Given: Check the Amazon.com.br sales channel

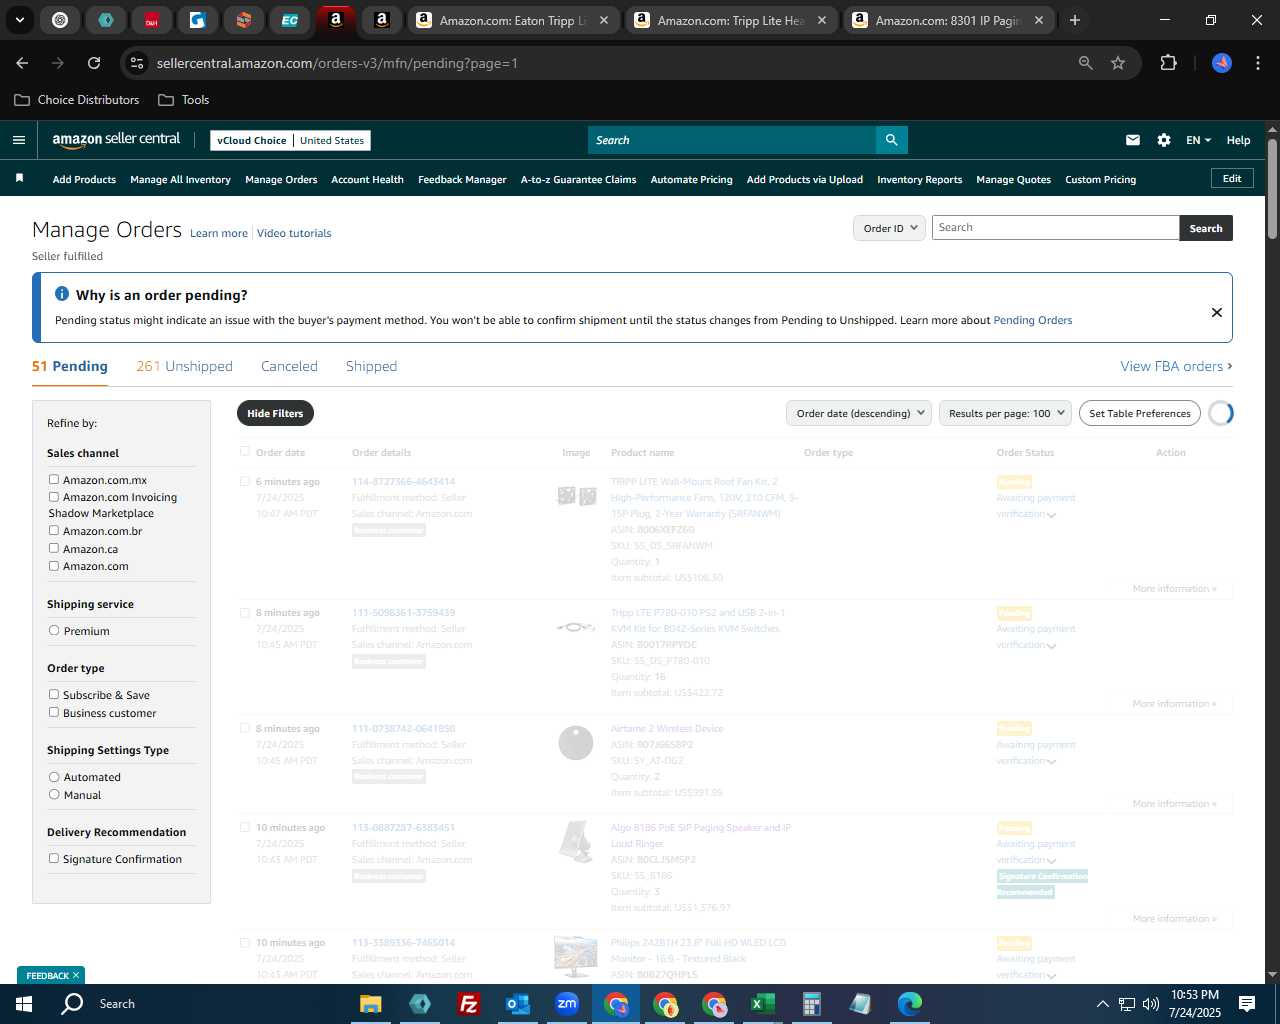Looking at the screenshot, I should pos(54,530).
